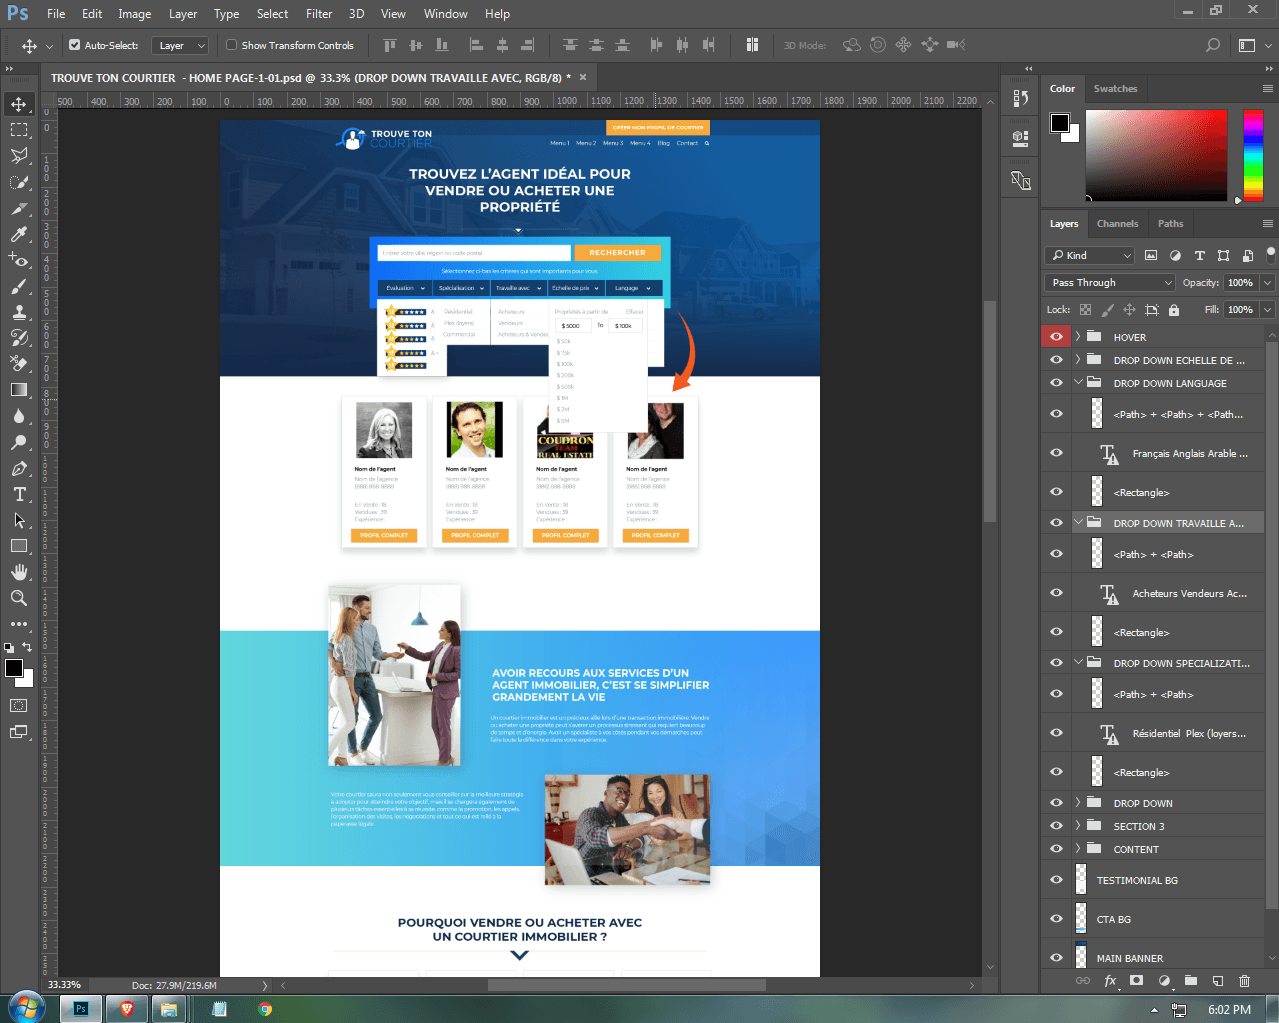This screenshot has width=1279, height=1023.
Task: Open Chrome from the taskbar
Action: coord(265,1009)
